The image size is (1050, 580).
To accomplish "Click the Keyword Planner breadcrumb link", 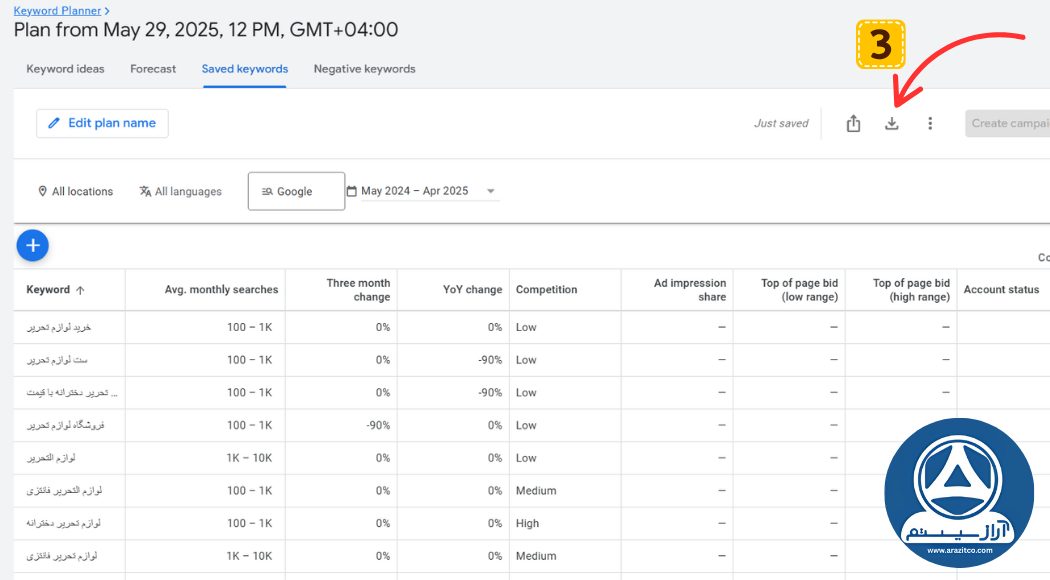I will tap(56, 10).
